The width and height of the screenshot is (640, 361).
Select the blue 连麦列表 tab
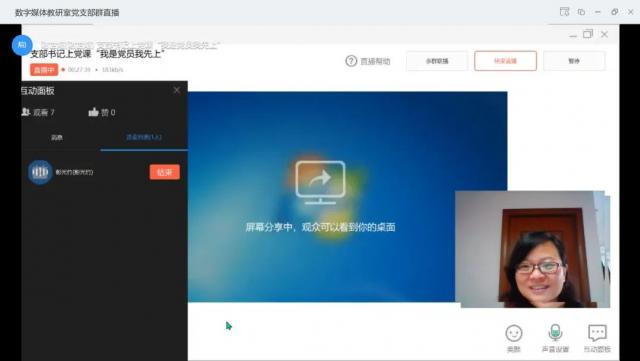tap(144, 137)
